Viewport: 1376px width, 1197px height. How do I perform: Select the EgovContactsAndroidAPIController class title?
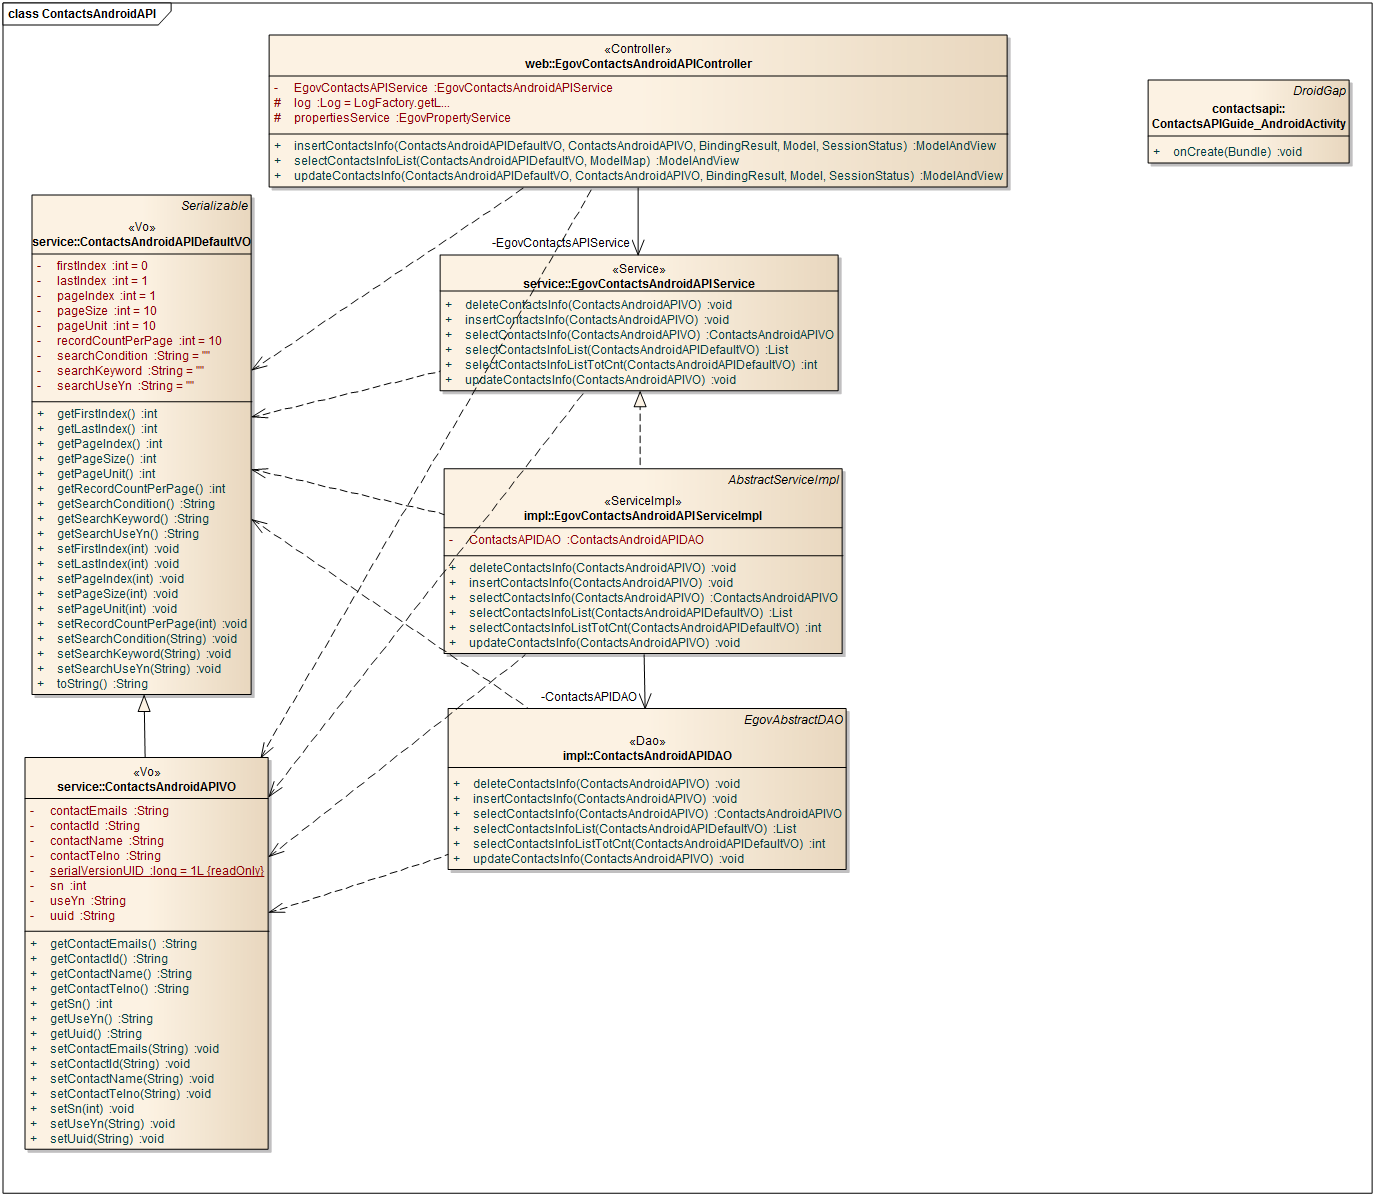[x=638, y=64]
